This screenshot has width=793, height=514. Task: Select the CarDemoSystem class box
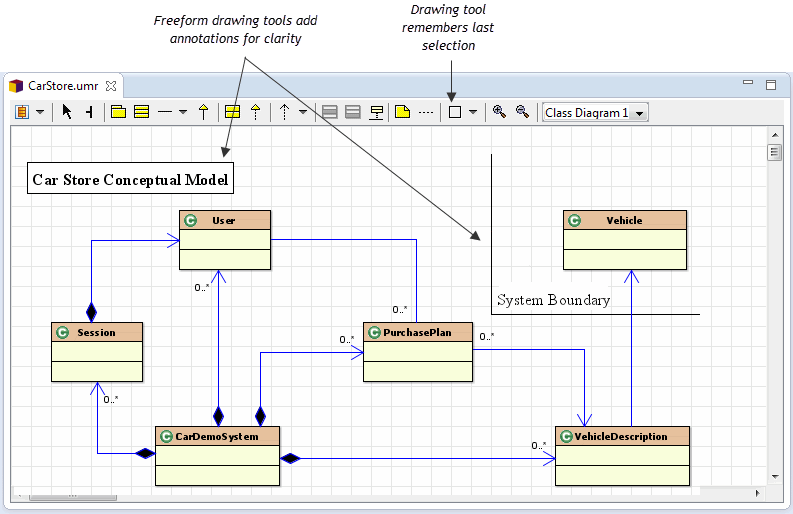click(217, 455)
